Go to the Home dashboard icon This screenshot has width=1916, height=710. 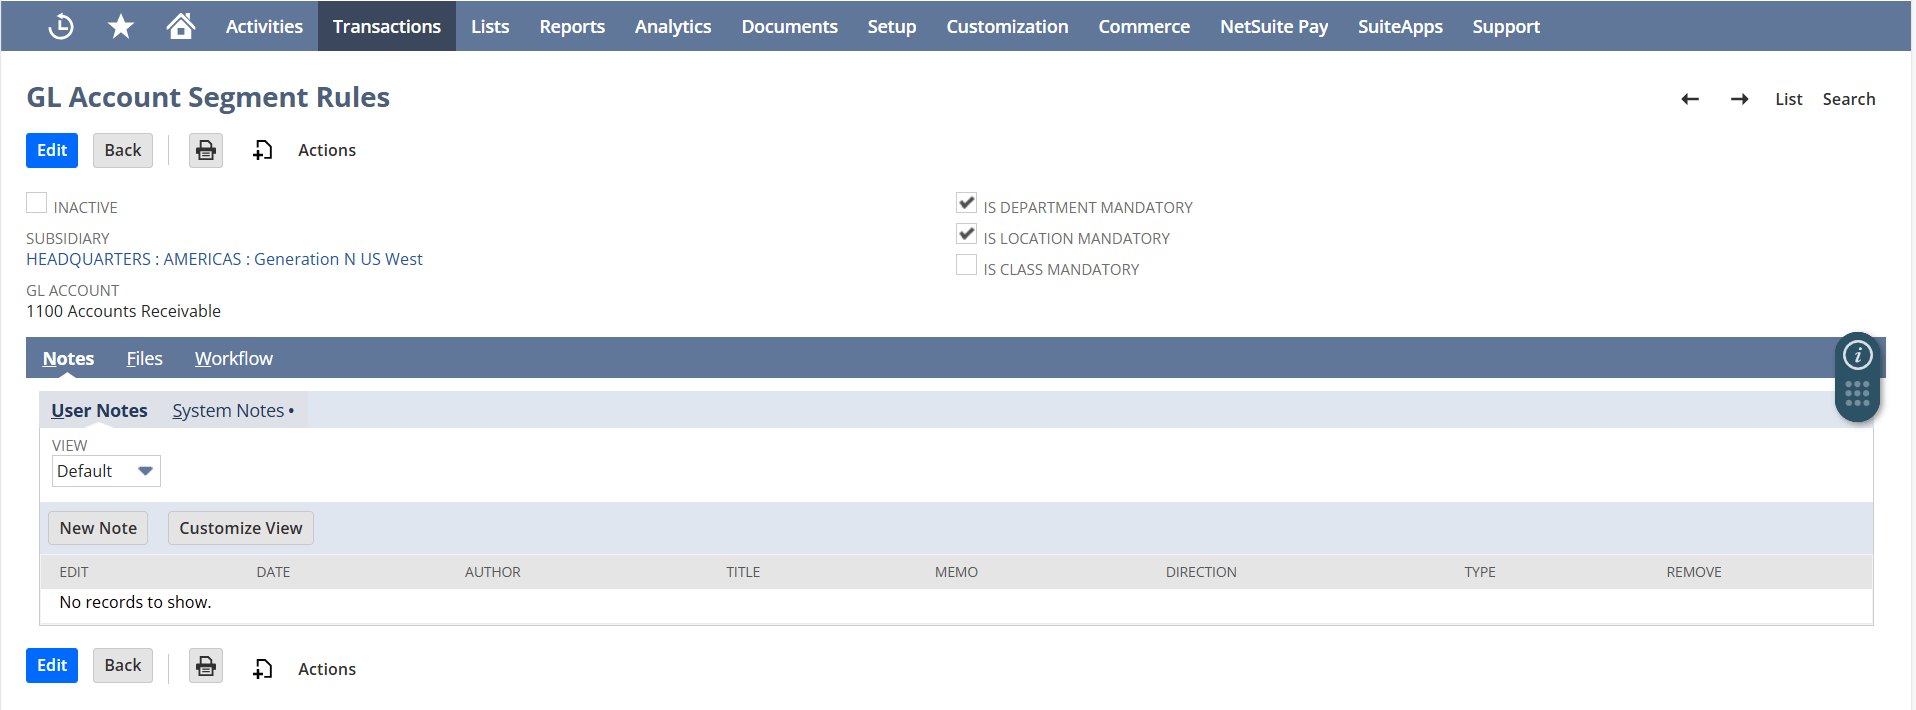click(x=181, y=26)
